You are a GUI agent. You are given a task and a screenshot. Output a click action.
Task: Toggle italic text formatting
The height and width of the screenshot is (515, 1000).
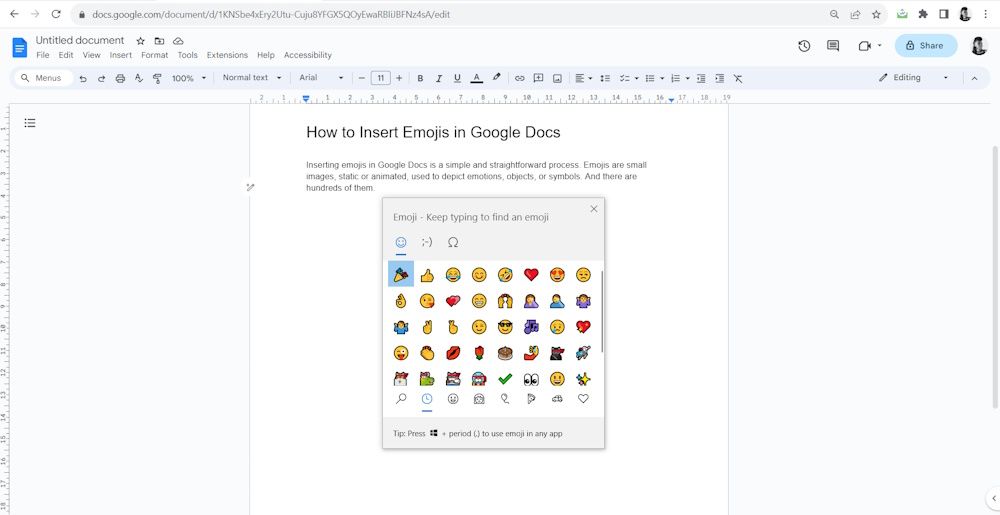tap(439, 78)
